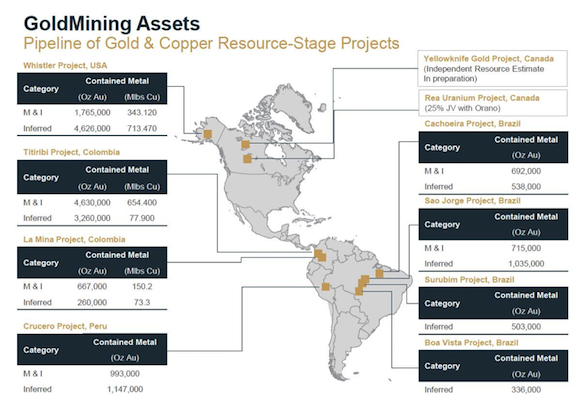This screenshot has width=575, height=397.
Task: Click Whistler's Inferred 4,626,000 oz gold value
Action: 92,129
